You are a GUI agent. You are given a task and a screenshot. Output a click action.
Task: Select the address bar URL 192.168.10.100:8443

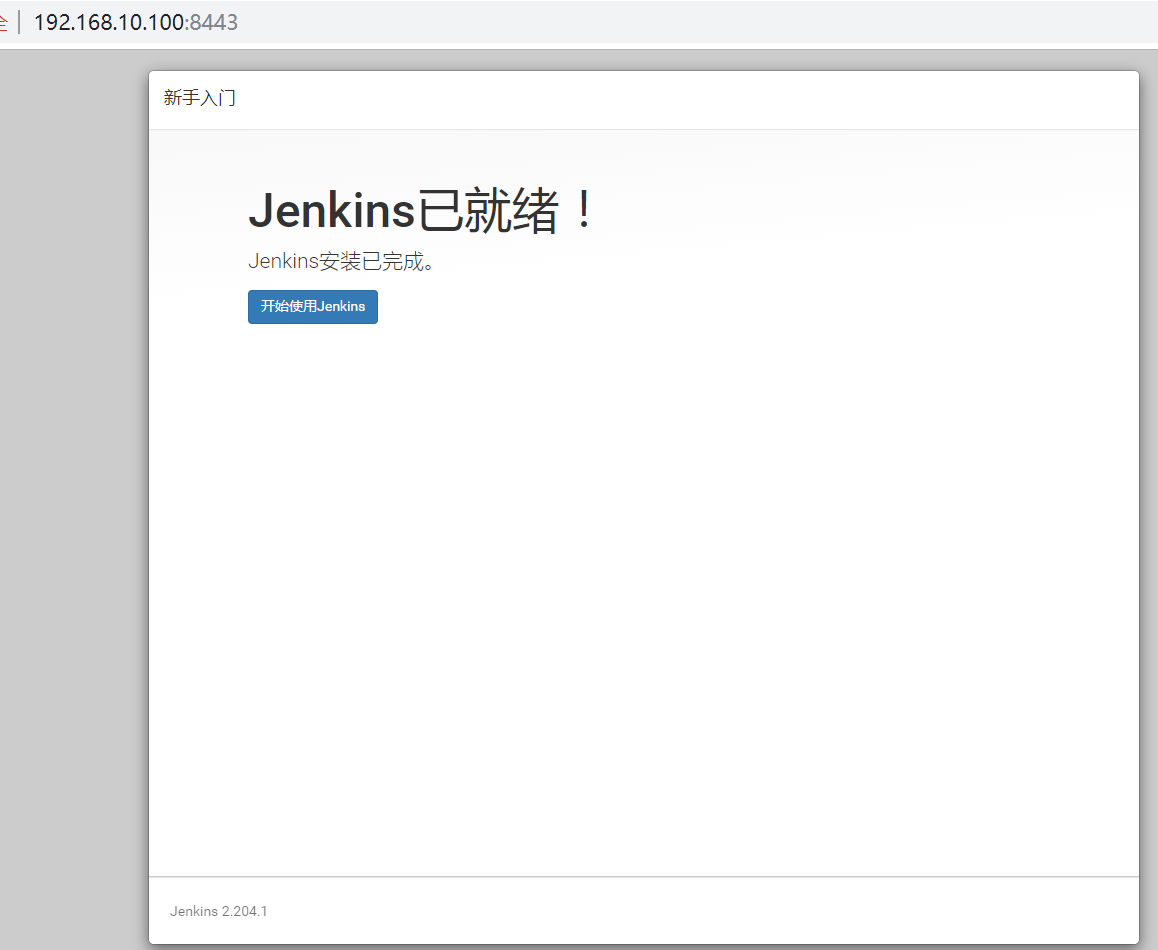pyautogui.click(x=136, y=22)
